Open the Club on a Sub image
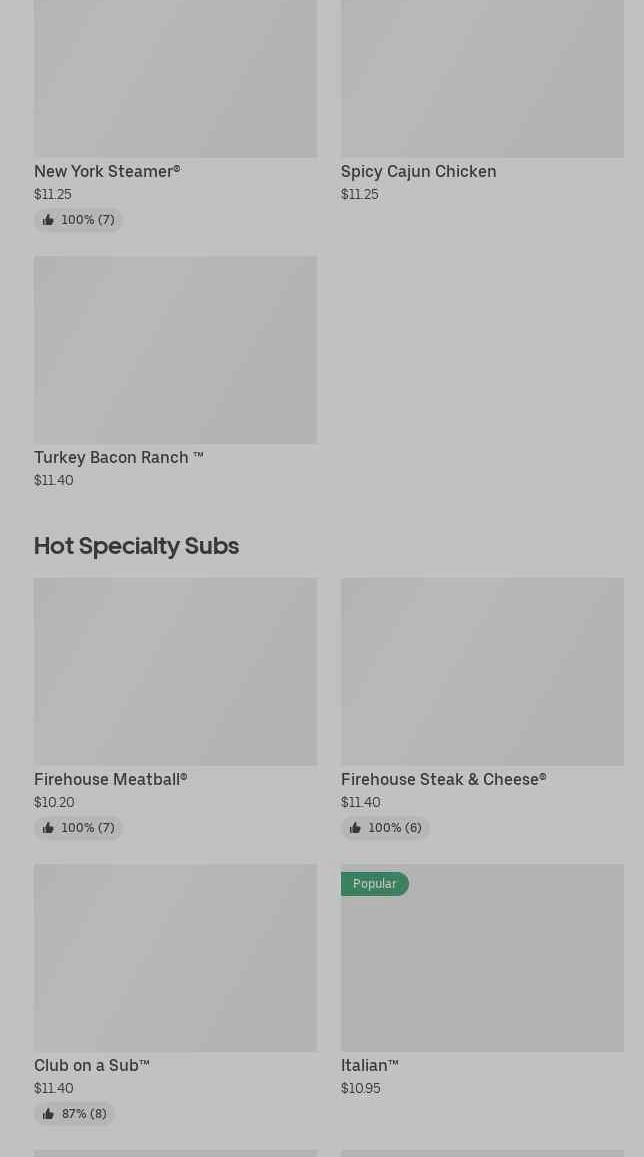 pos(175,957)
